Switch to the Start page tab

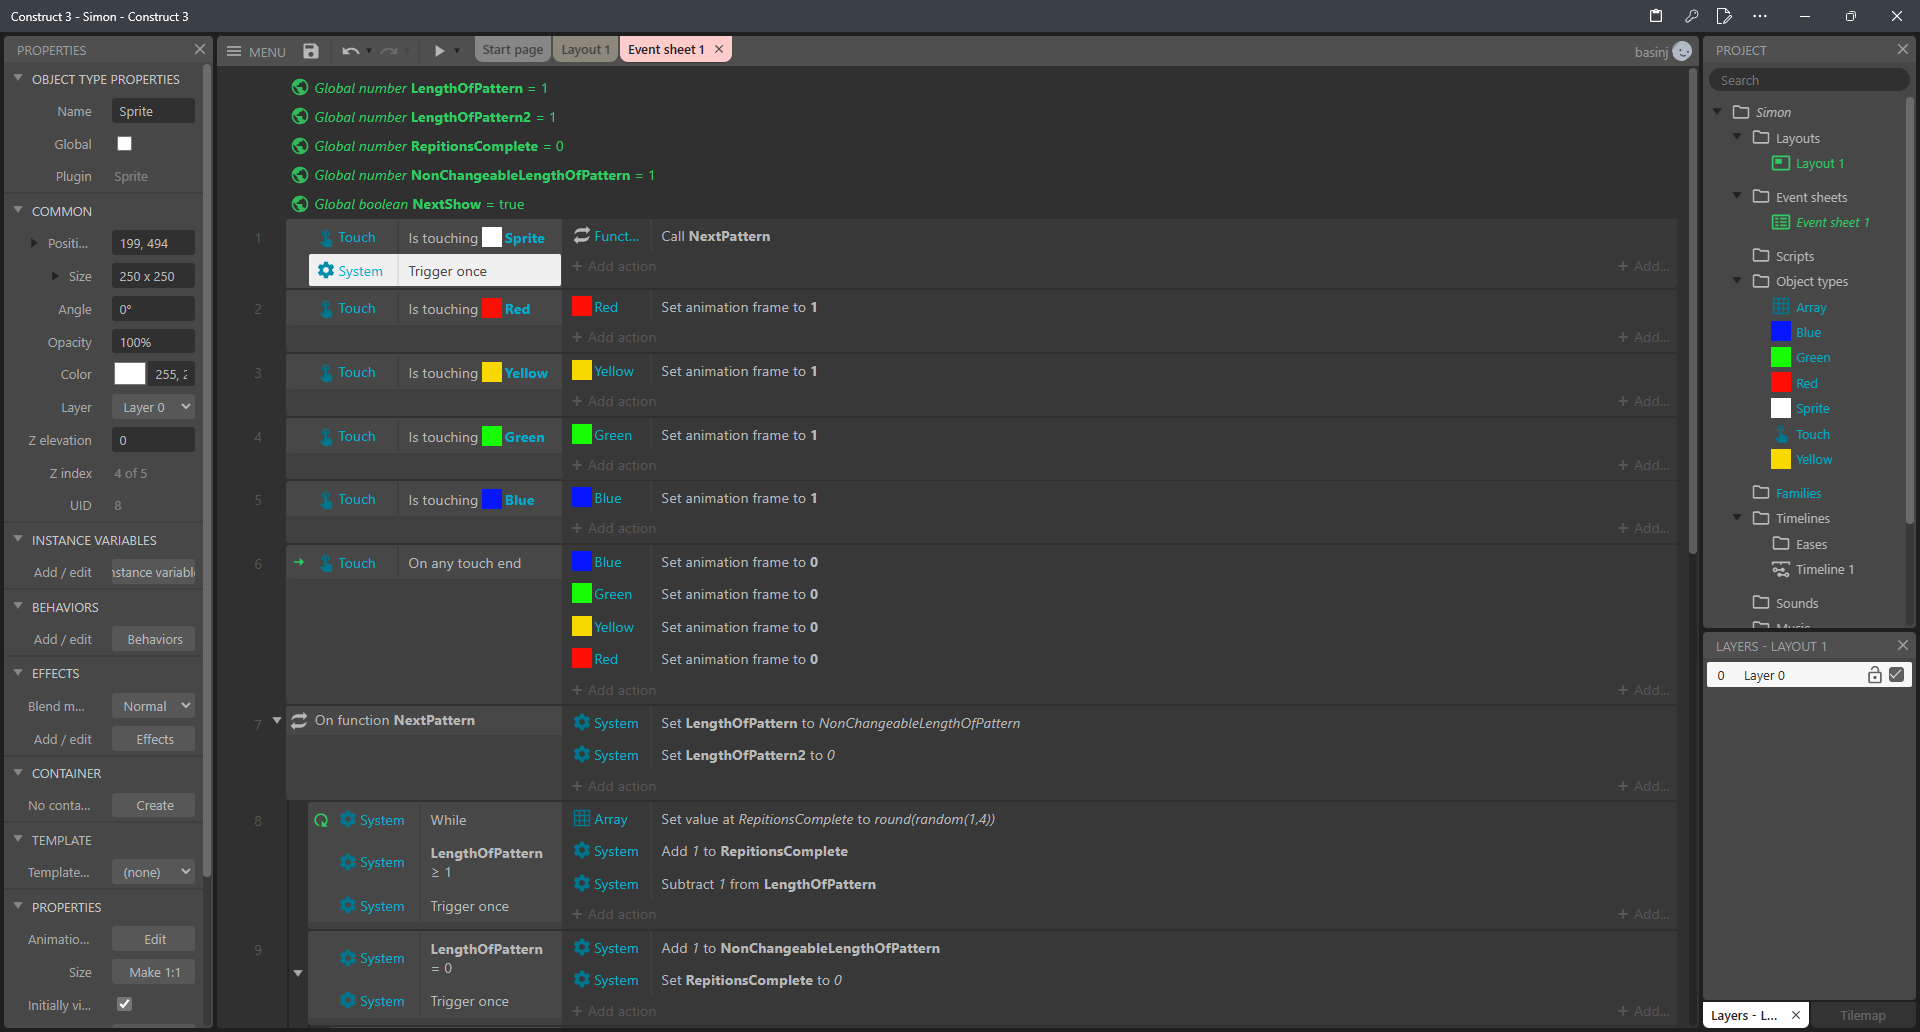click(x=512, y=50)
